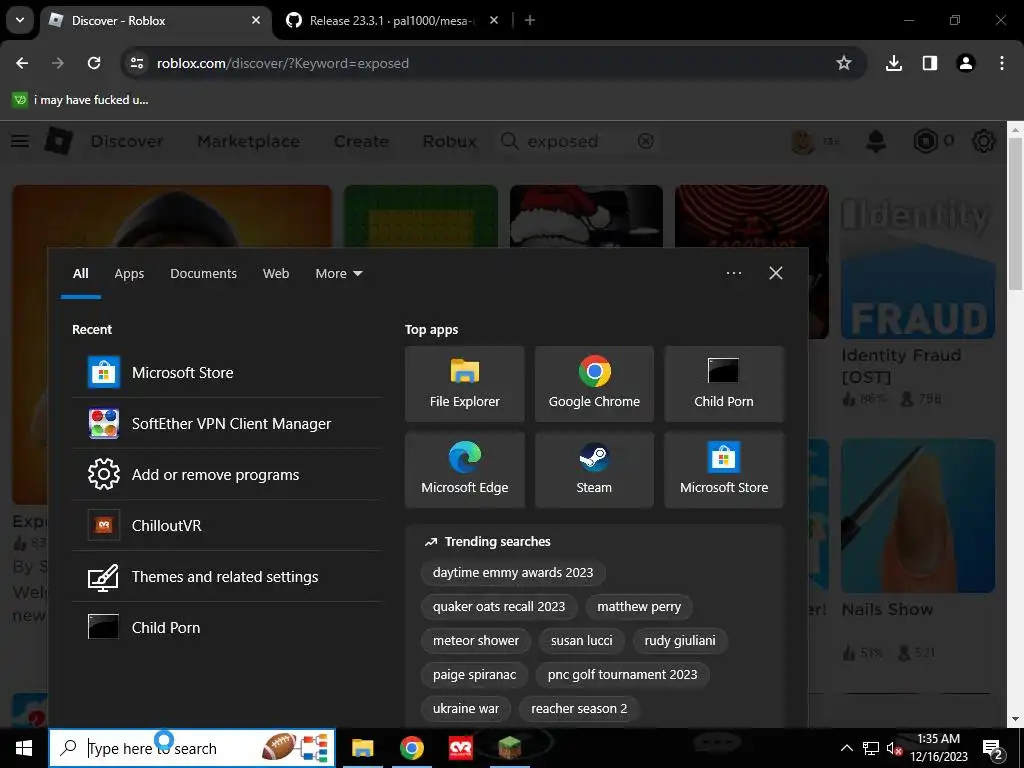This screenshot has height=768, width=1024.
Task: Show hidden system tray icons
Action: (846, 748)
